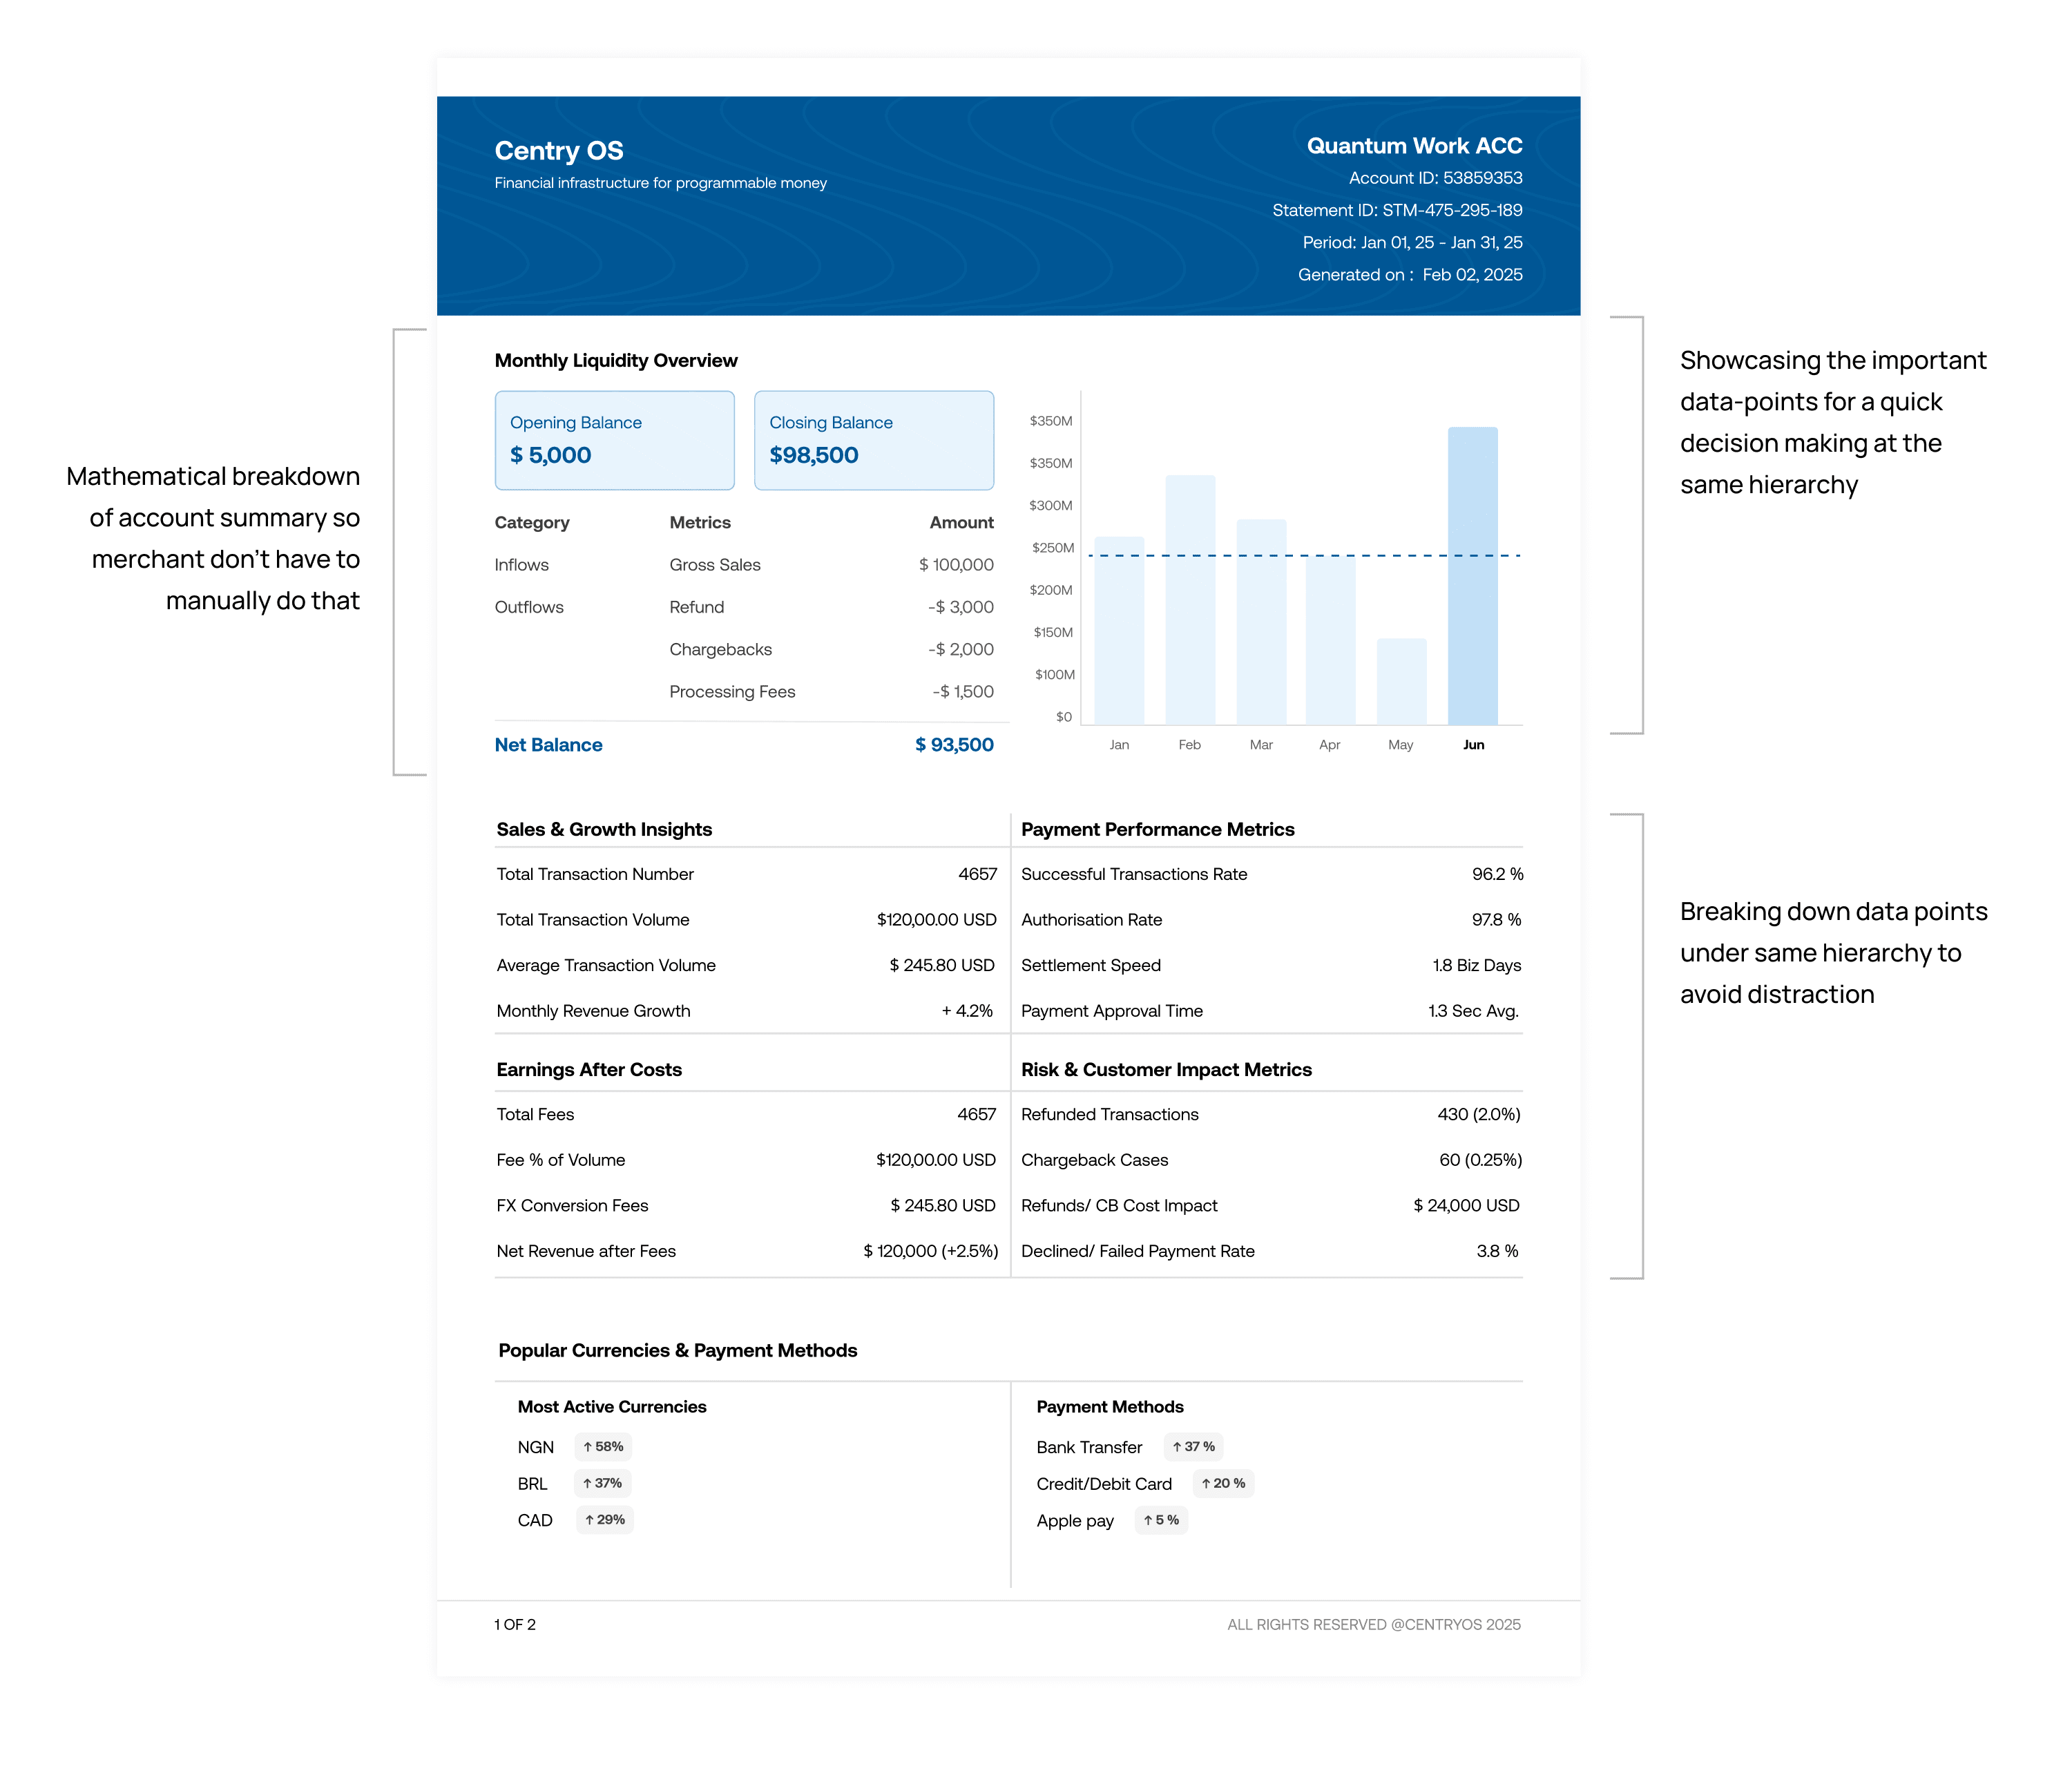Click the CAD 29% up-arrow badge

[x=604, y=1520]
